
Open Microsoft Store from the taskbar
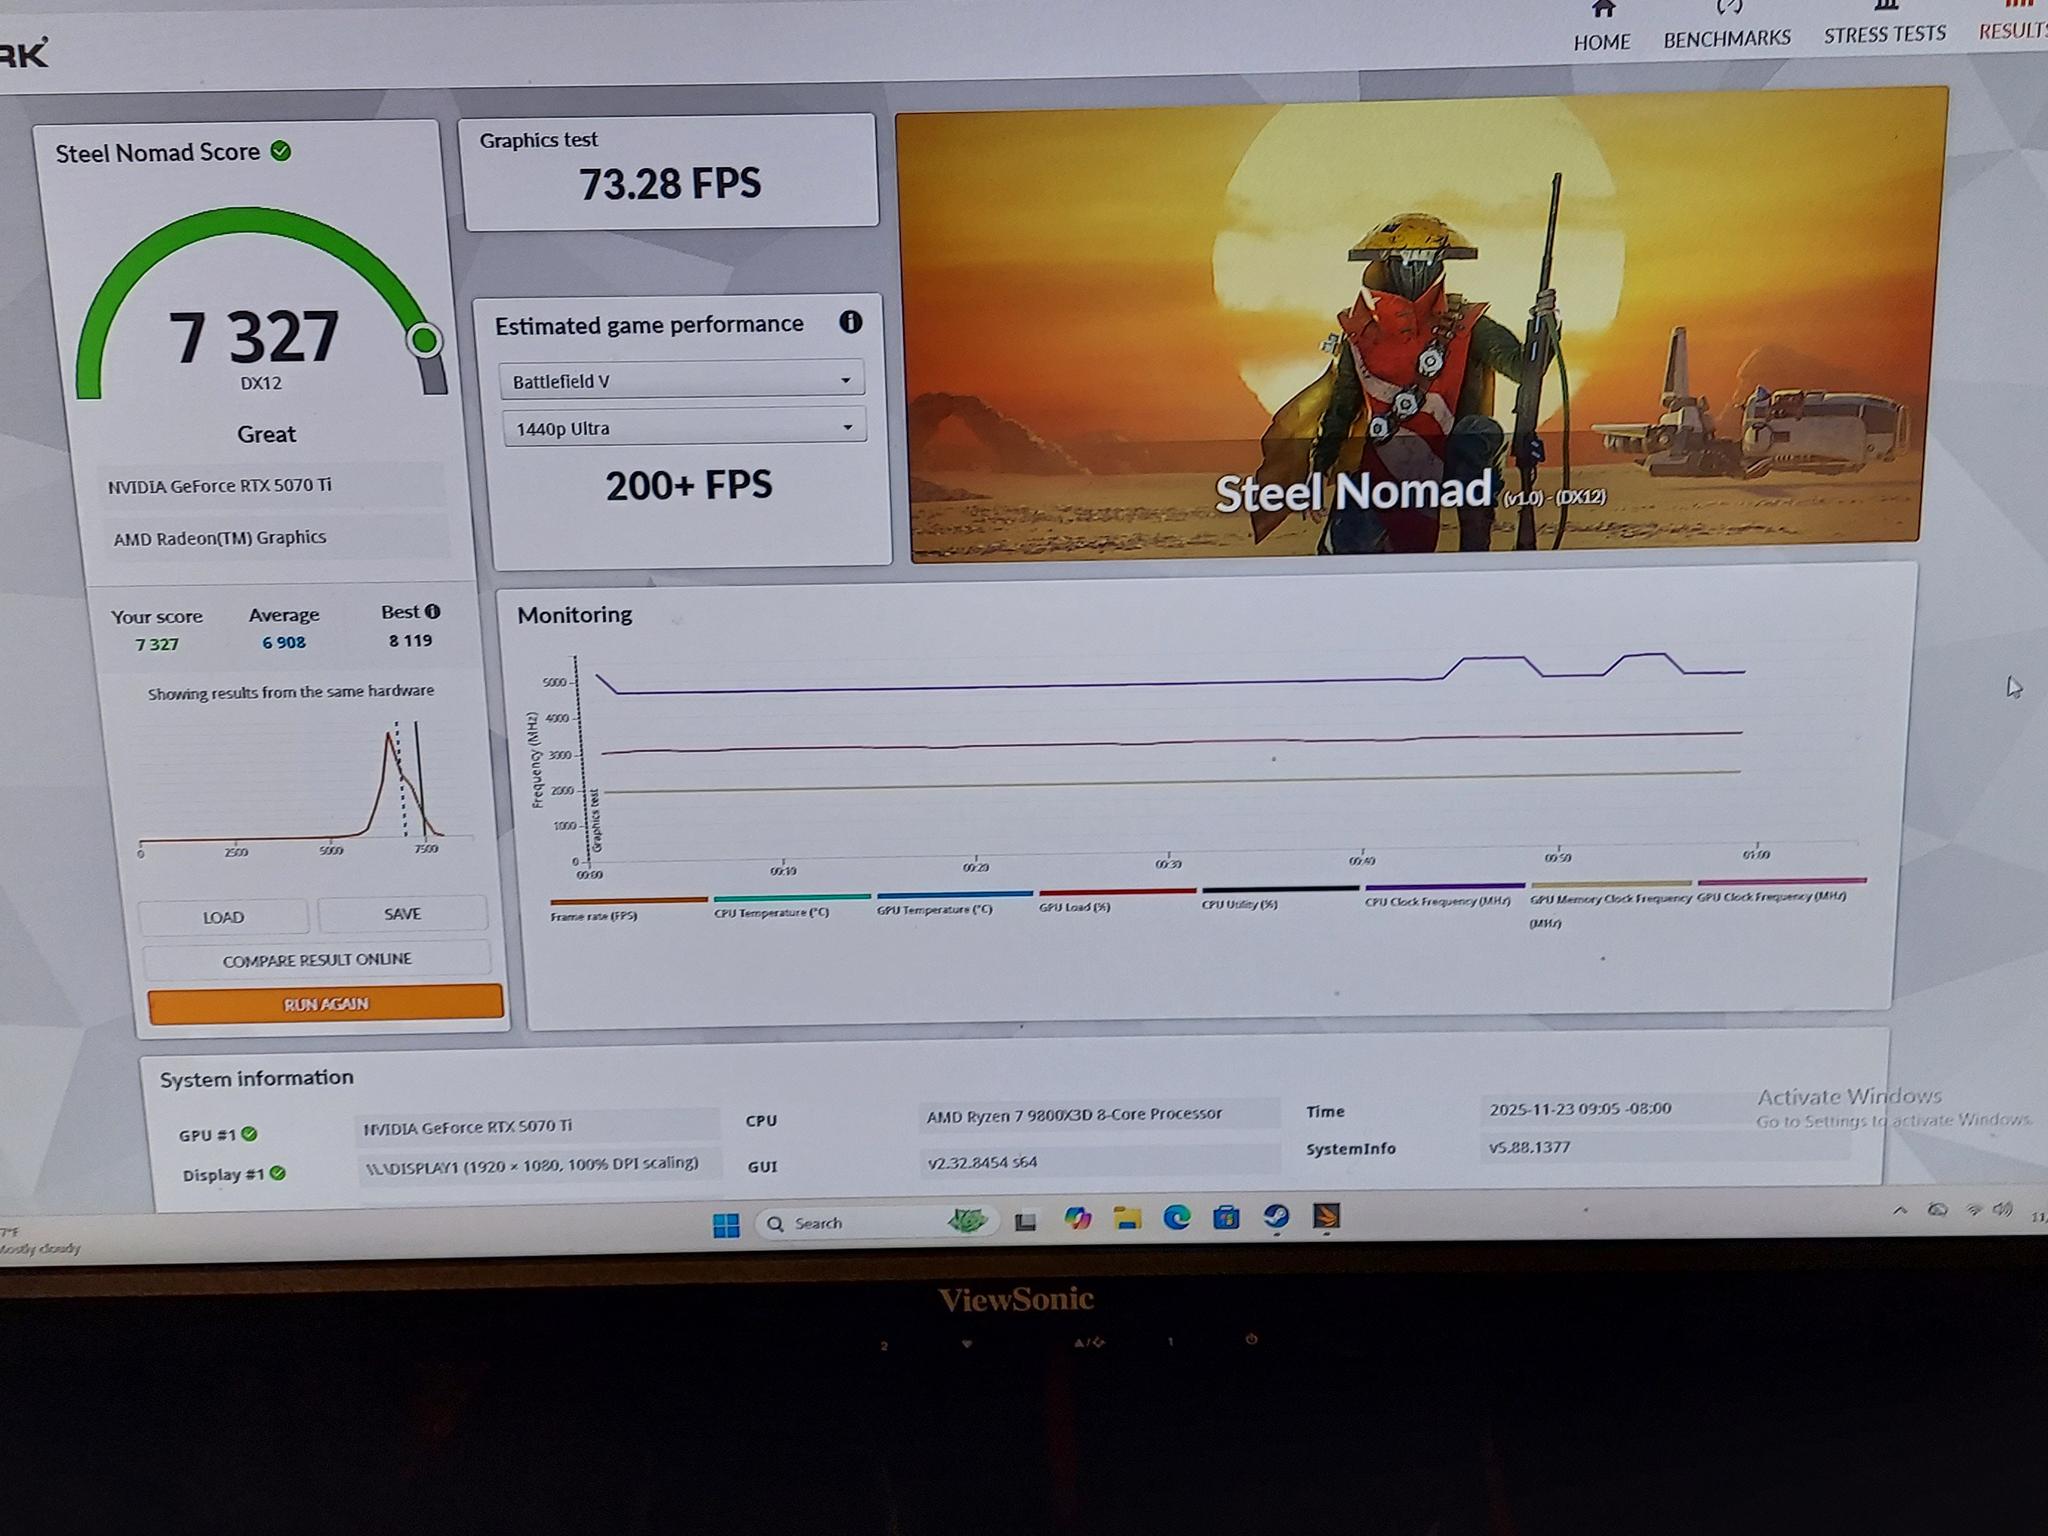[1226, 1218]
